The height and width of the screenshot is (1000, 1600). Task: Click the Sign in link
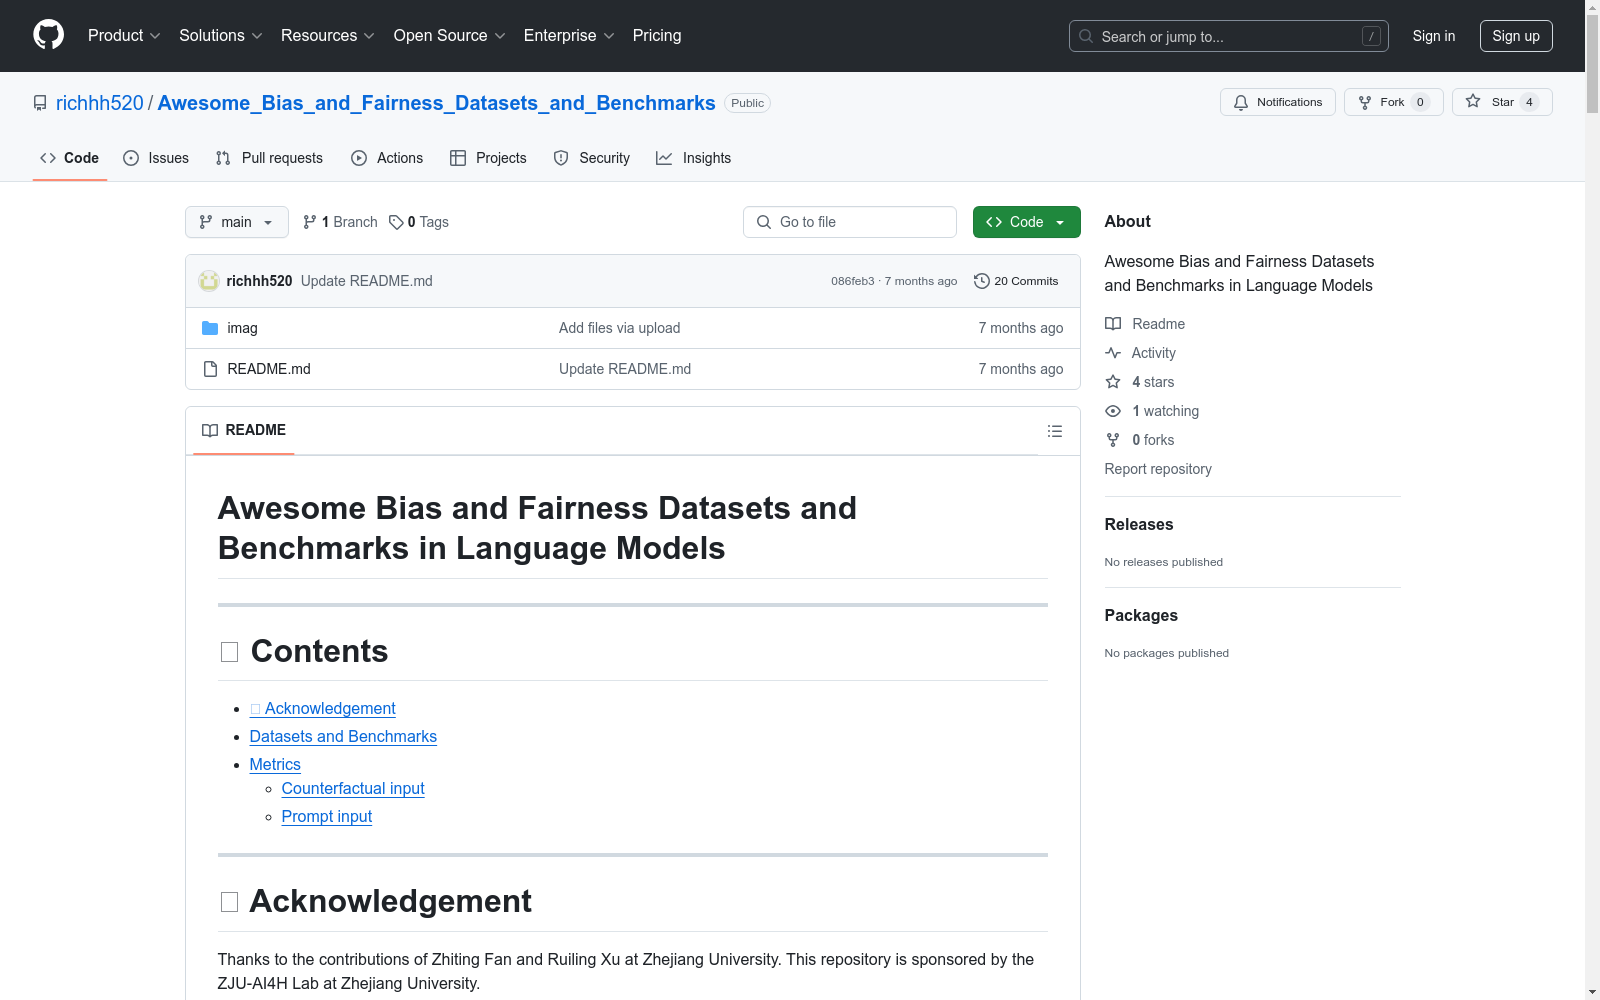(1434, 36)
